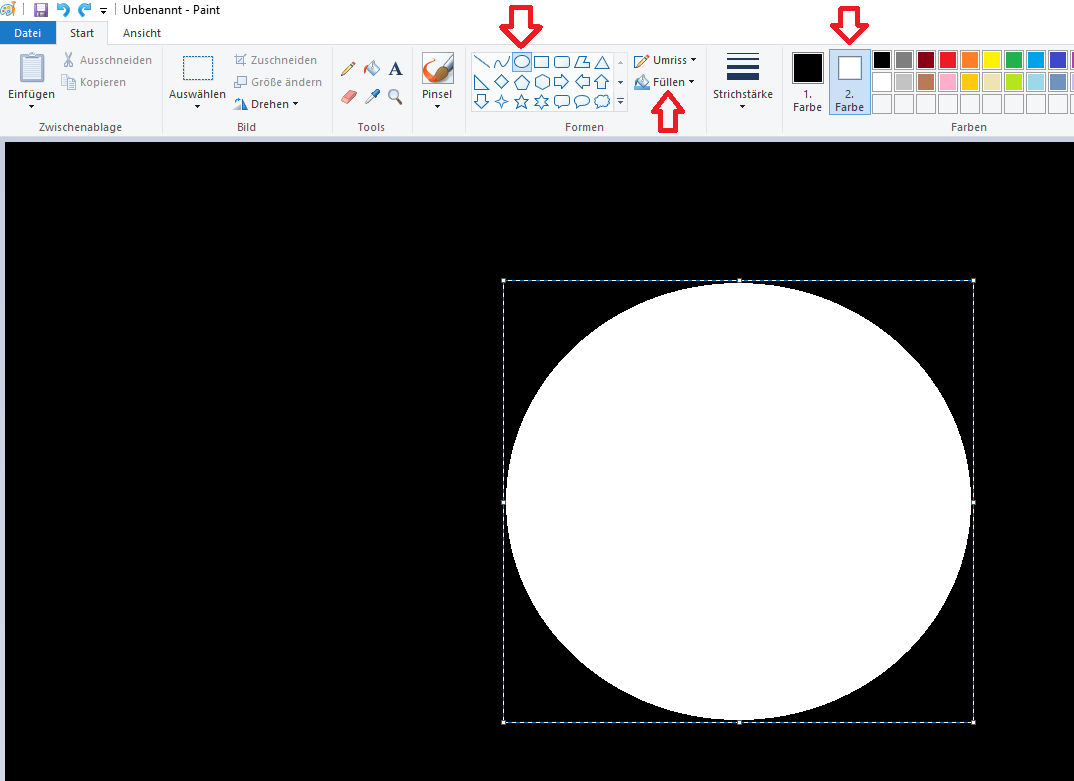The width and height of the screenshot is (1074, 781).
Task: Select the Text tool (A)
Action: [x=395, y=69]
